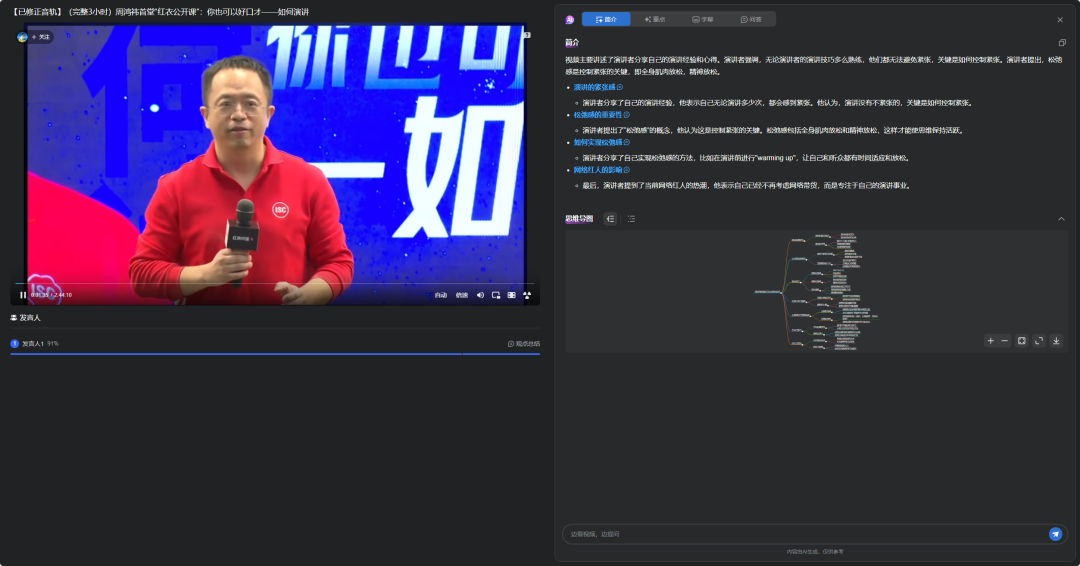Open picture-in-picture mode icon
This screenshot has width=1080, height=566.
tap(496, 295)
